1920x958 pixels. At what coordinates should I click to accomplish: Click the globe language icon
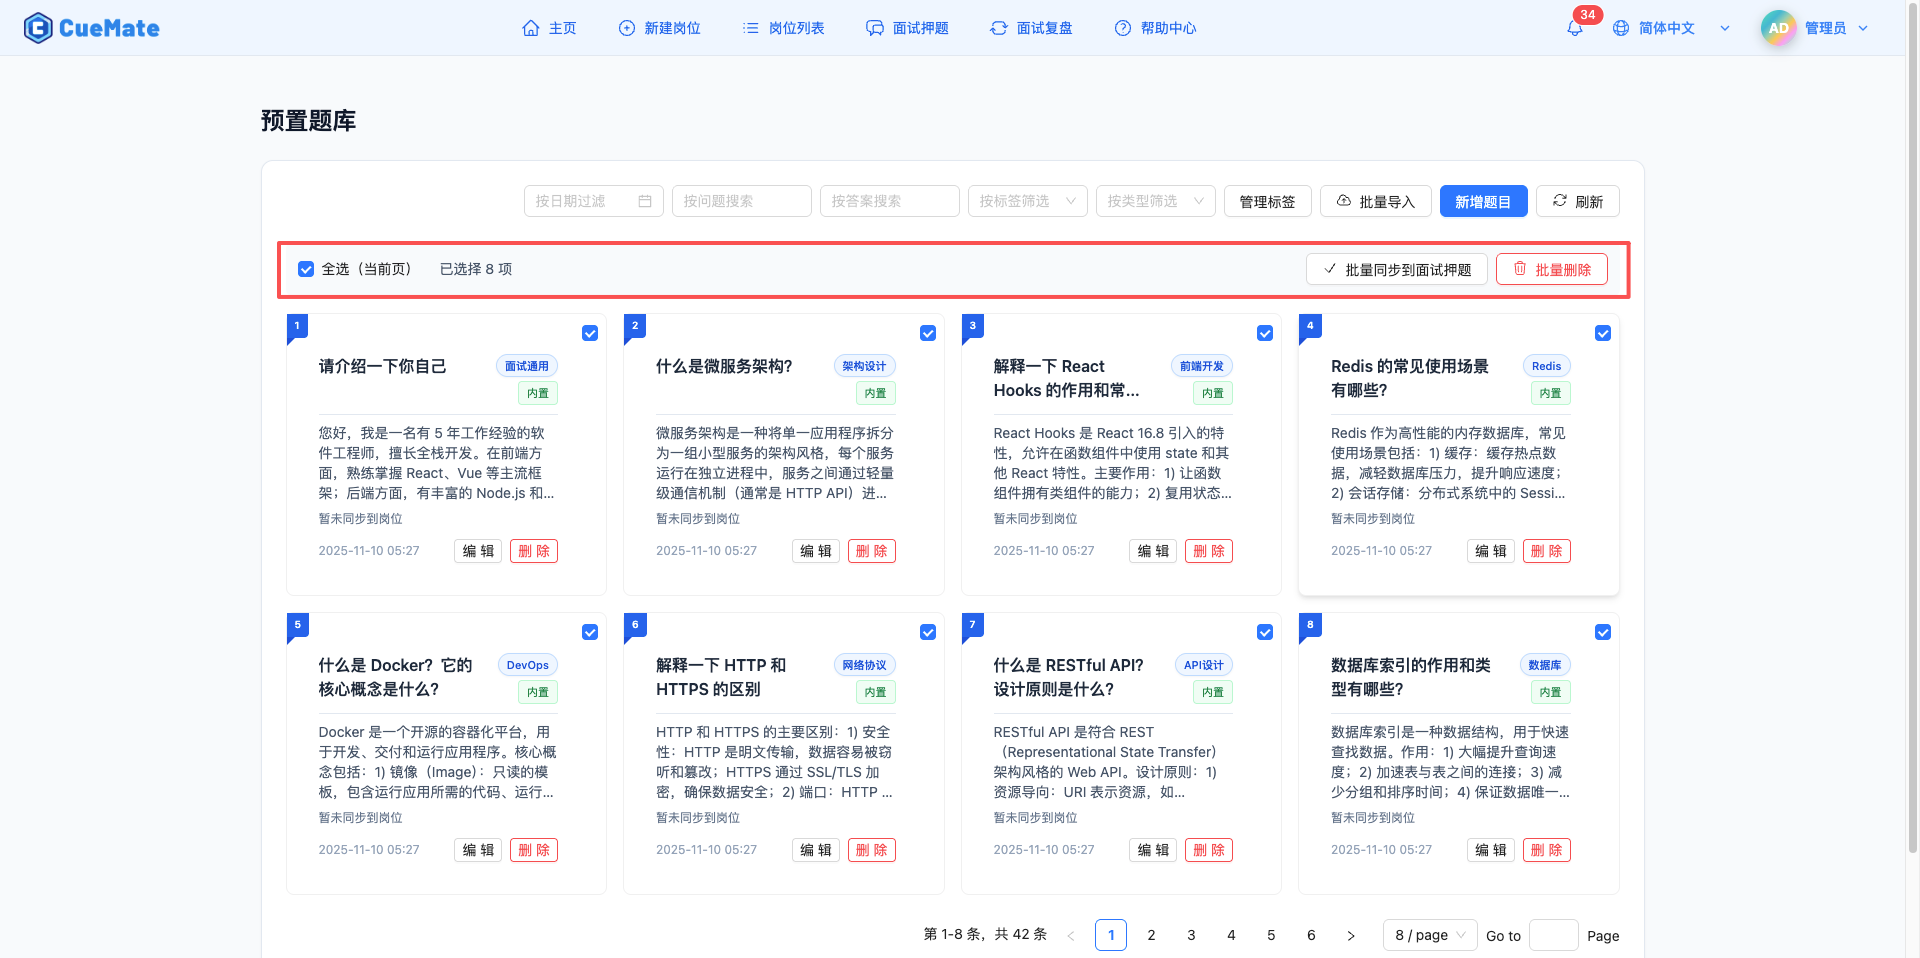[x=1621, y=28]
